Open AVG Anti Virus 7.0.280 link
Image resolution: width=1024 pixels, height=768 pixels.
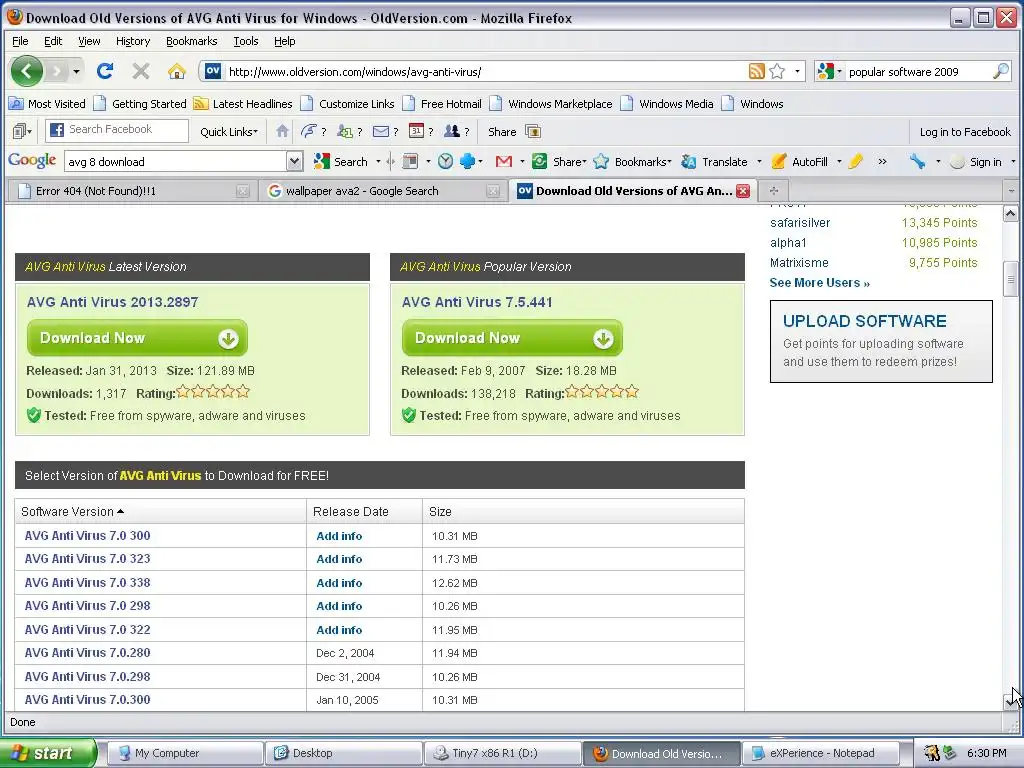[x=88, y=652]
